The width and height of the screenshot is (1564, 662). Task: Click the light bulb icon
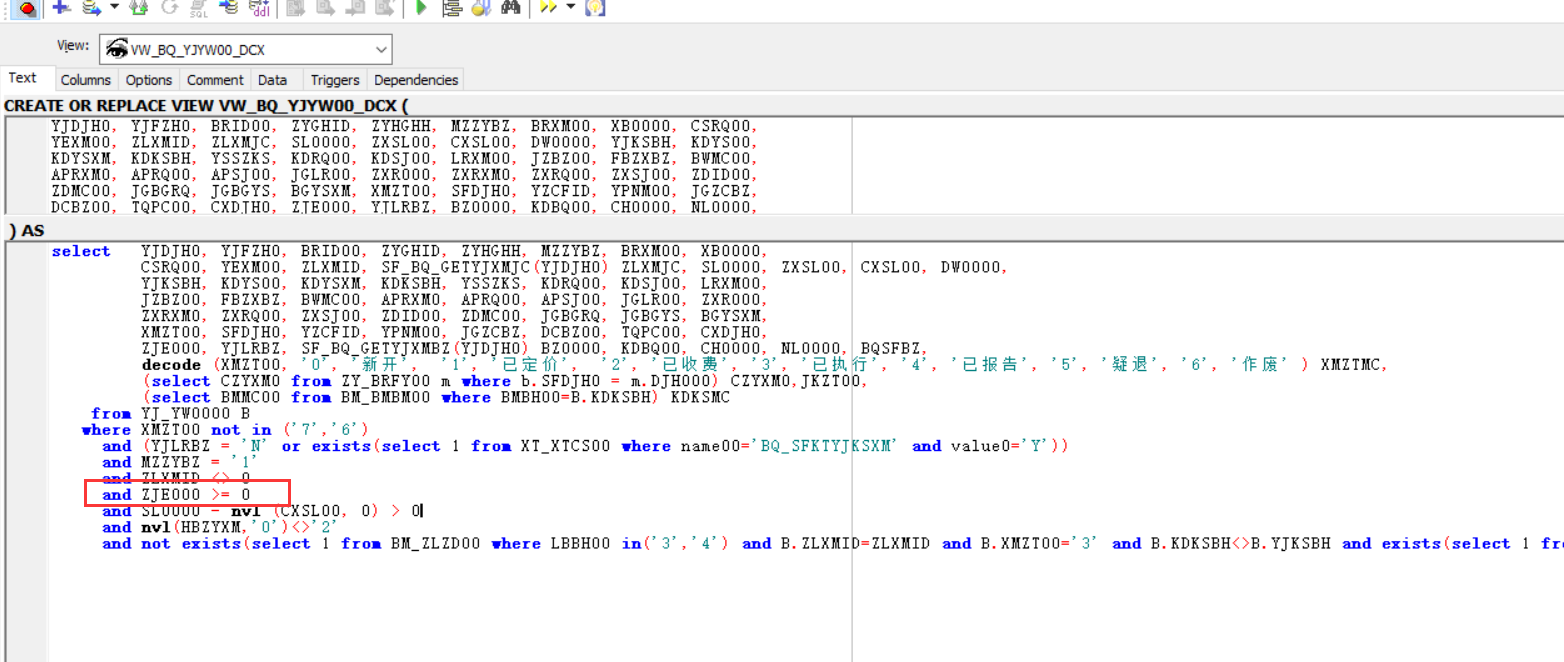pos(595,8)
